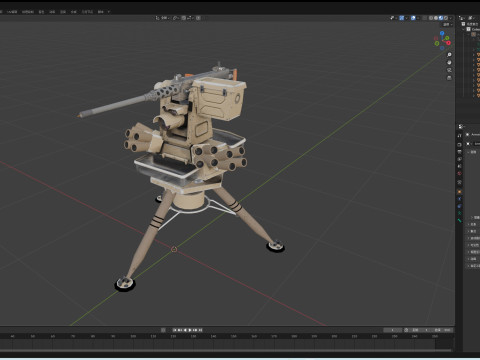Open the red World properties tab
Image resolution: width=480 pixels, height=360 pixels.
click(x=460, y=173)
